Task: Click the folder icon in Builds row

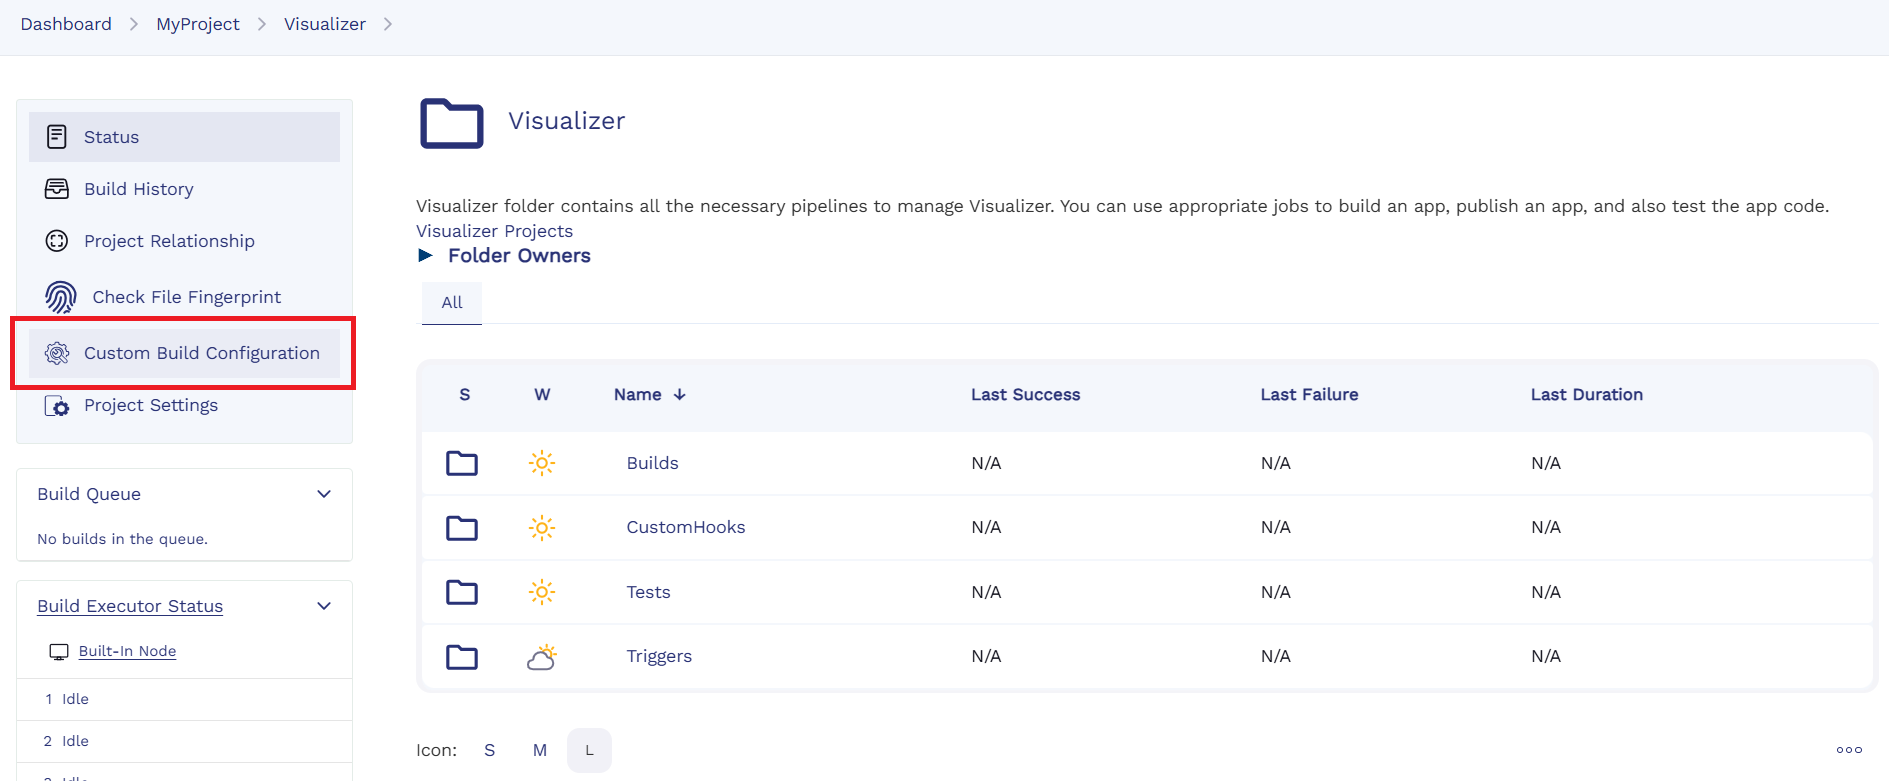Action: click(x=462, y=463)
